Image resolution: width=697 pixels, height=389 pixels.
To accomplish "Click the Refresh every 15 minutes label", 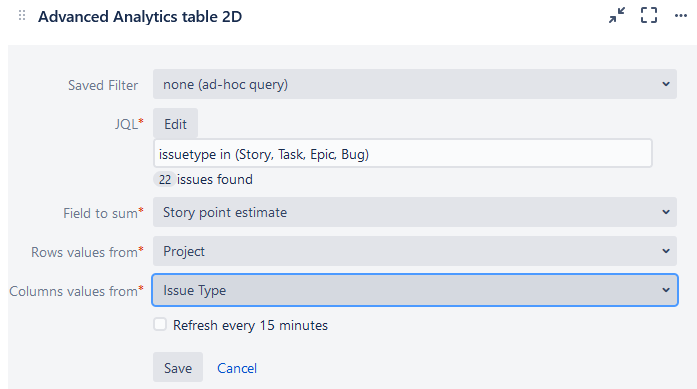I will tap(250, 325).
